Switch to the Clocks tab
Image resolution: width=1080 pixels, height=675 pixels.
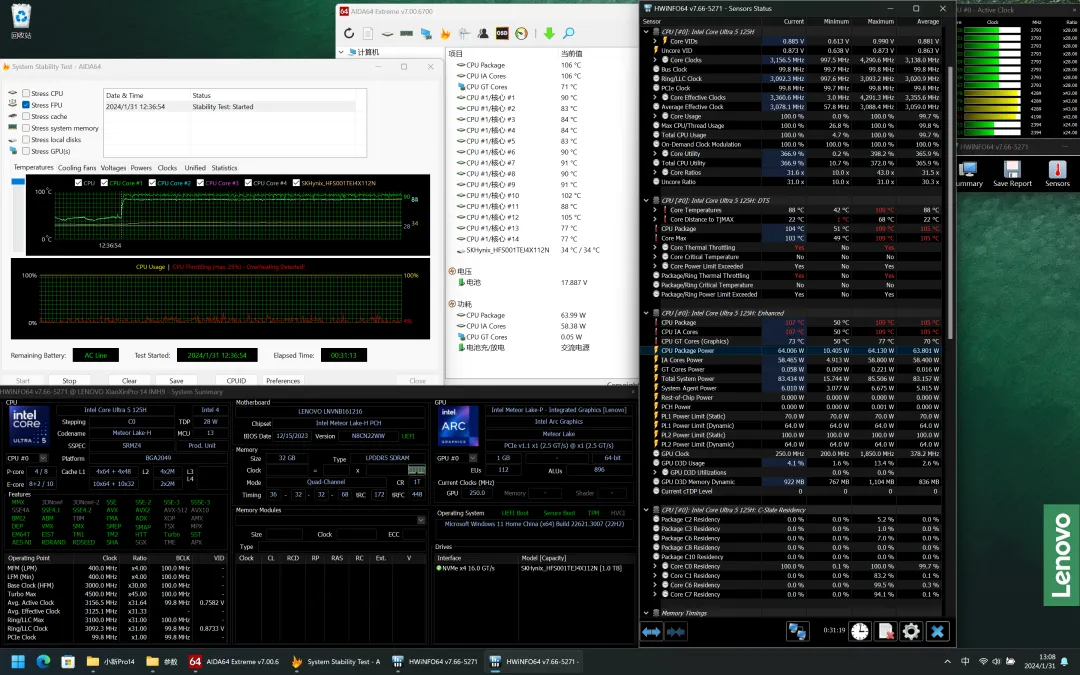point(167,167)
